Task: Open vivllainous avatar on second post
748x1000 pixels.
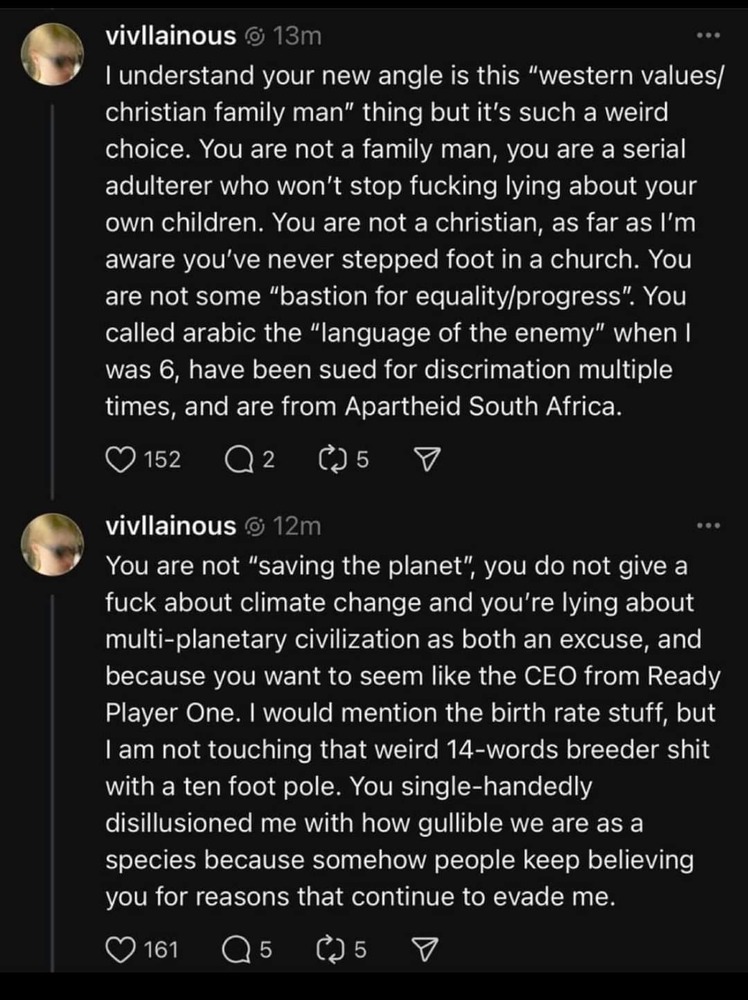Action: coord(52,545)
